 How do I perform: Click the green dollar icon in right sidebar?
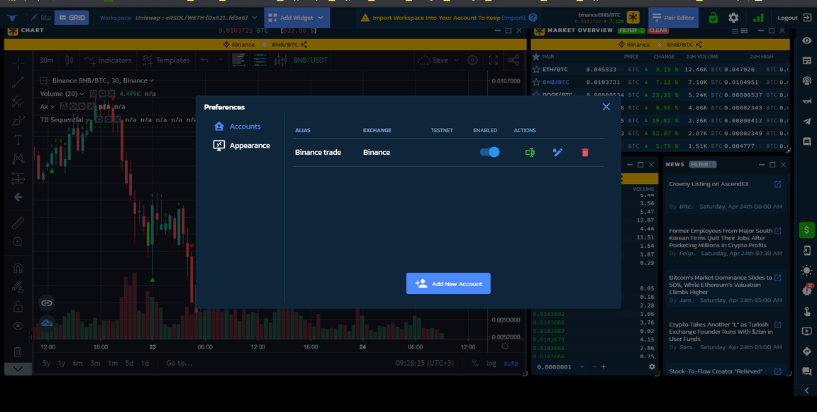(807, 230)
